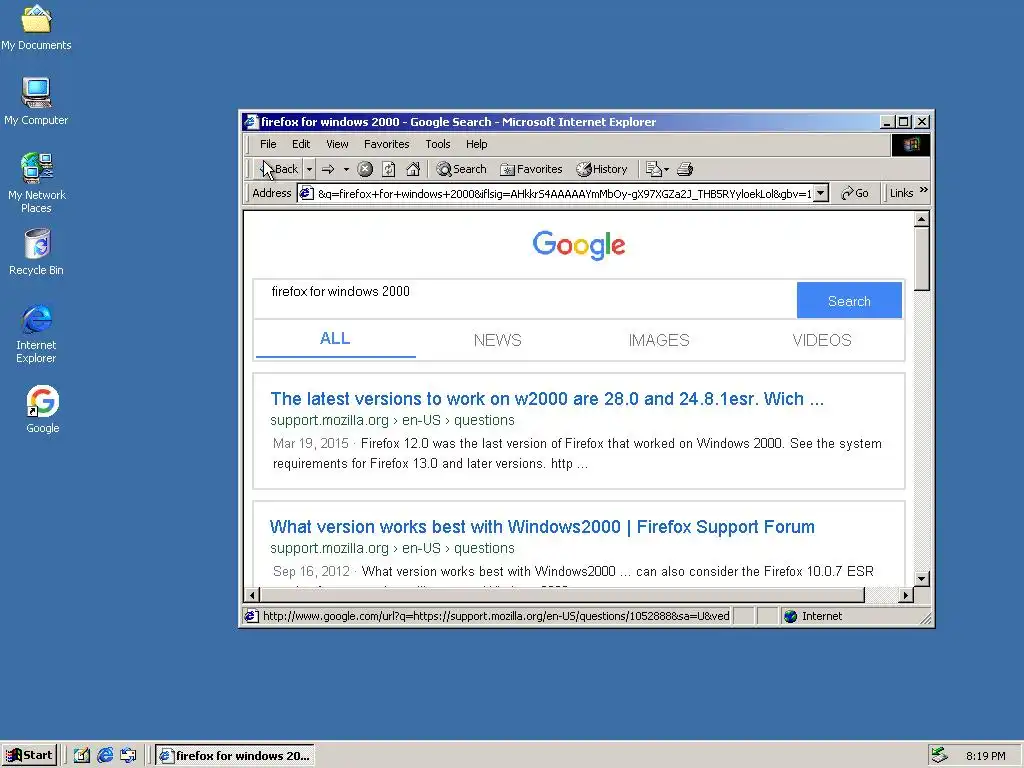Click the Google logo on the page
This screenshot has width=1024, height=768.
click(x=579, y=245)
